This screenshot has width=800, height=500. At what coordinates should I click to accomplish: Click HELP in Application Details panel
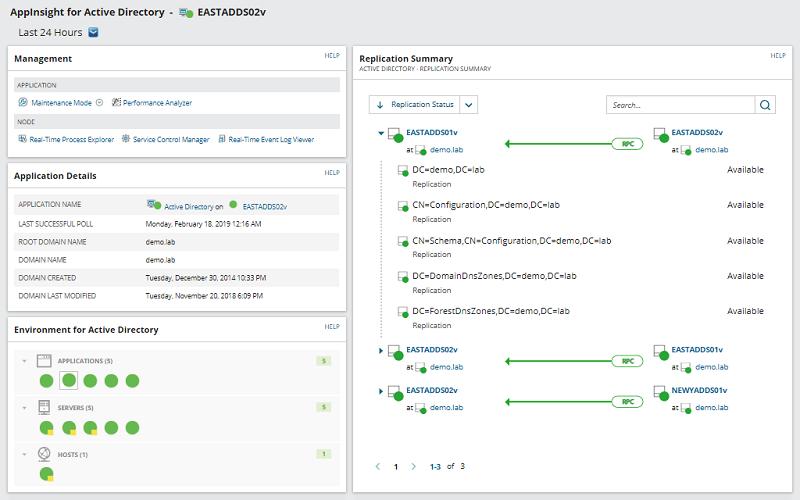coord(332,172)
